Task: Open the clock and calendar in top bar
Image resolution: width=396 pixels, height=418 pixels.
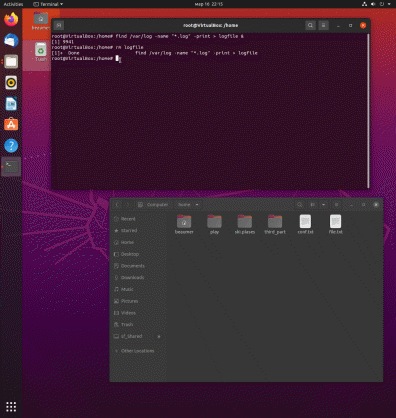Action: 209,4
